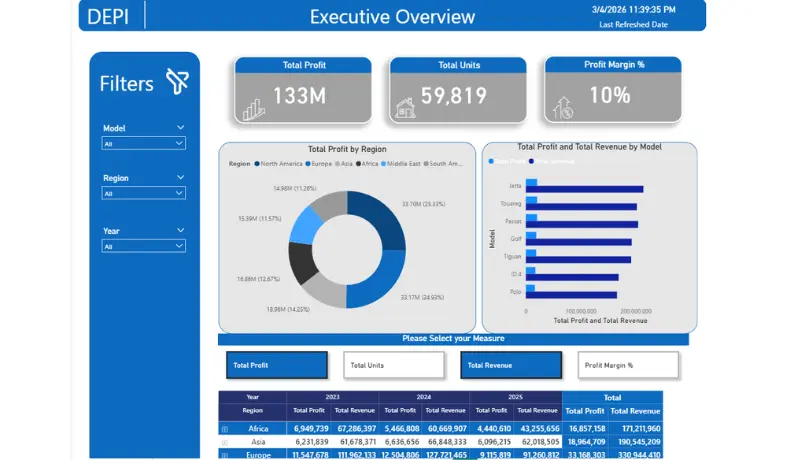Screen dimensions: 800x460
Task: Click Africa total profit cell 16,857,158
Action: point(586,429)
